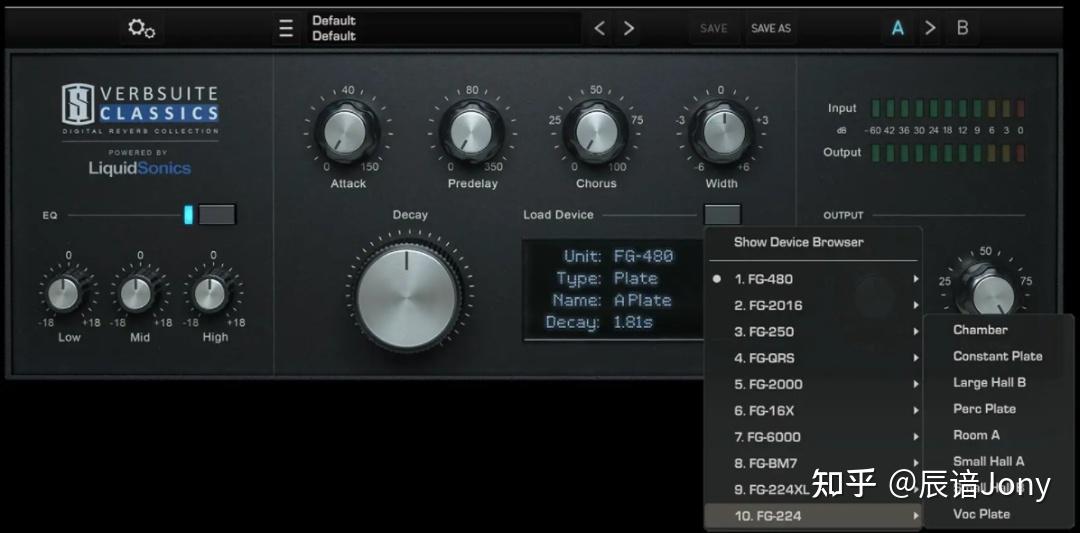Open the preset list hamburger menu
Viewport: 1080px width, 533px height.
click(x=286, y=29)
